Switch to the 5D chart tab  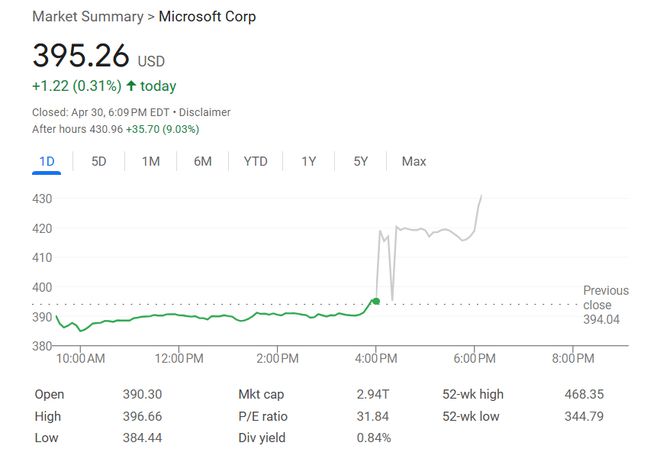[x=99, y=161]
